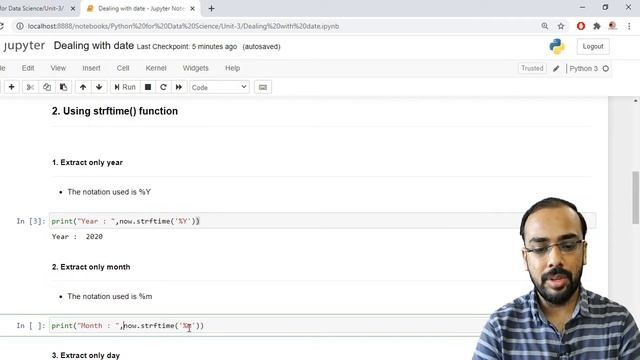The image size is (640, 360).
Task: Click the Python logo icon
Action: pyautogui.click(x=557, y=47)
